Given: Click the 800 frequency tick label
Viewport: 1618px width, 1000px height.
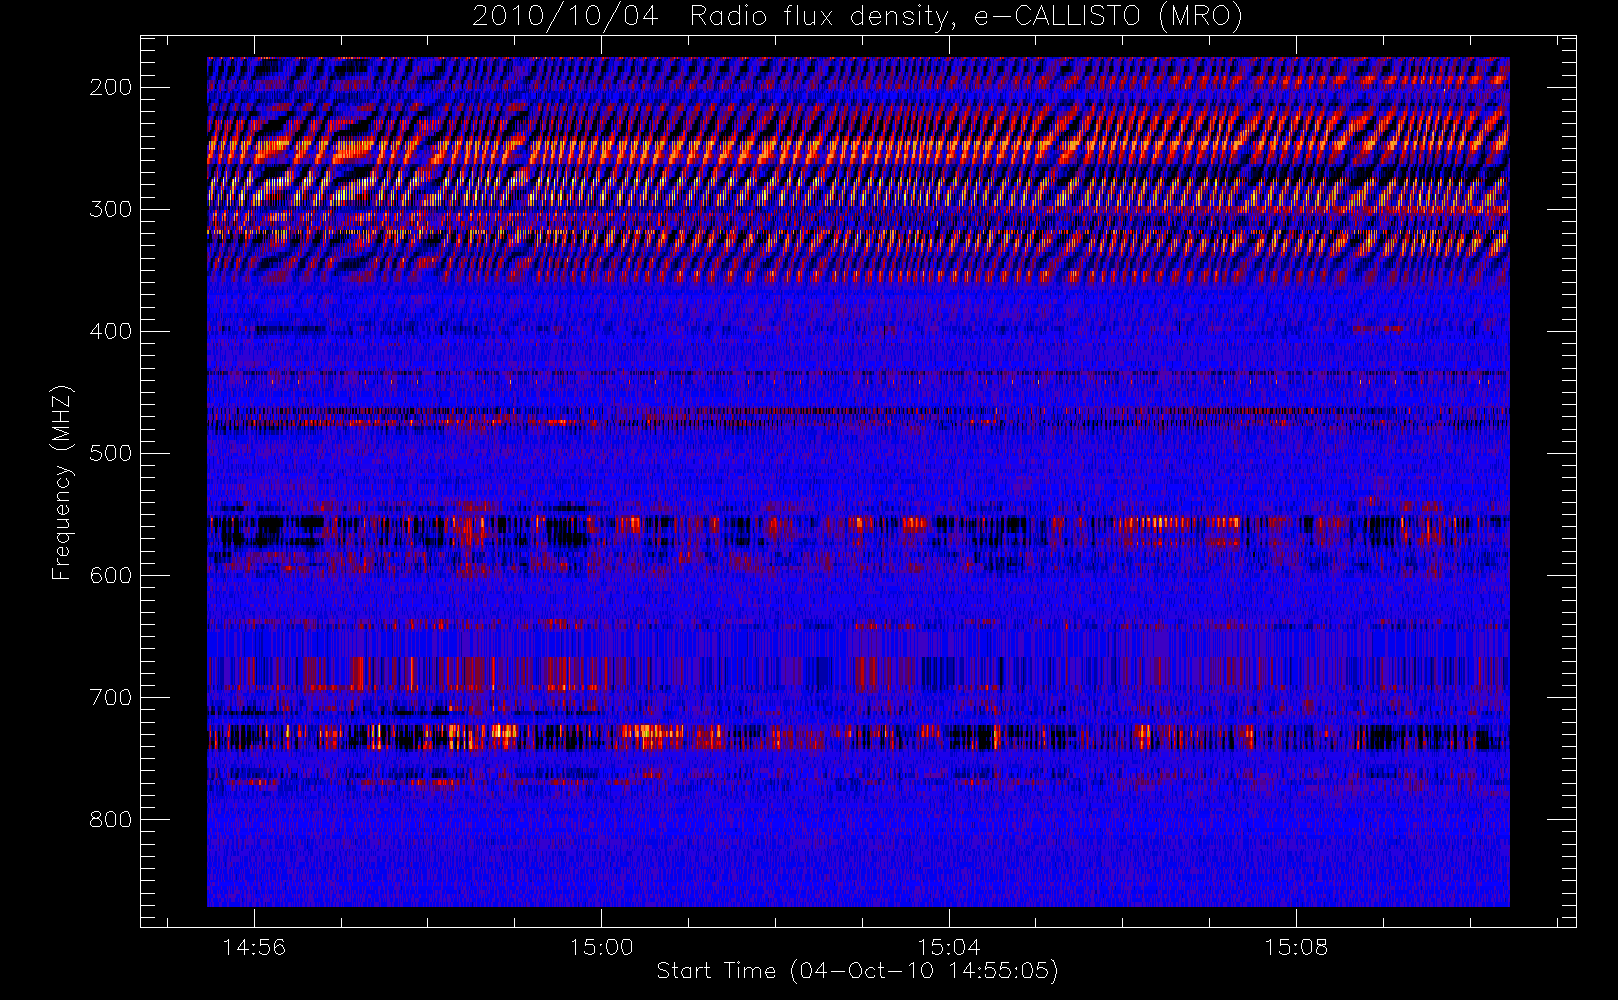Looking at the screenshot, I should (x=111, y=819).
